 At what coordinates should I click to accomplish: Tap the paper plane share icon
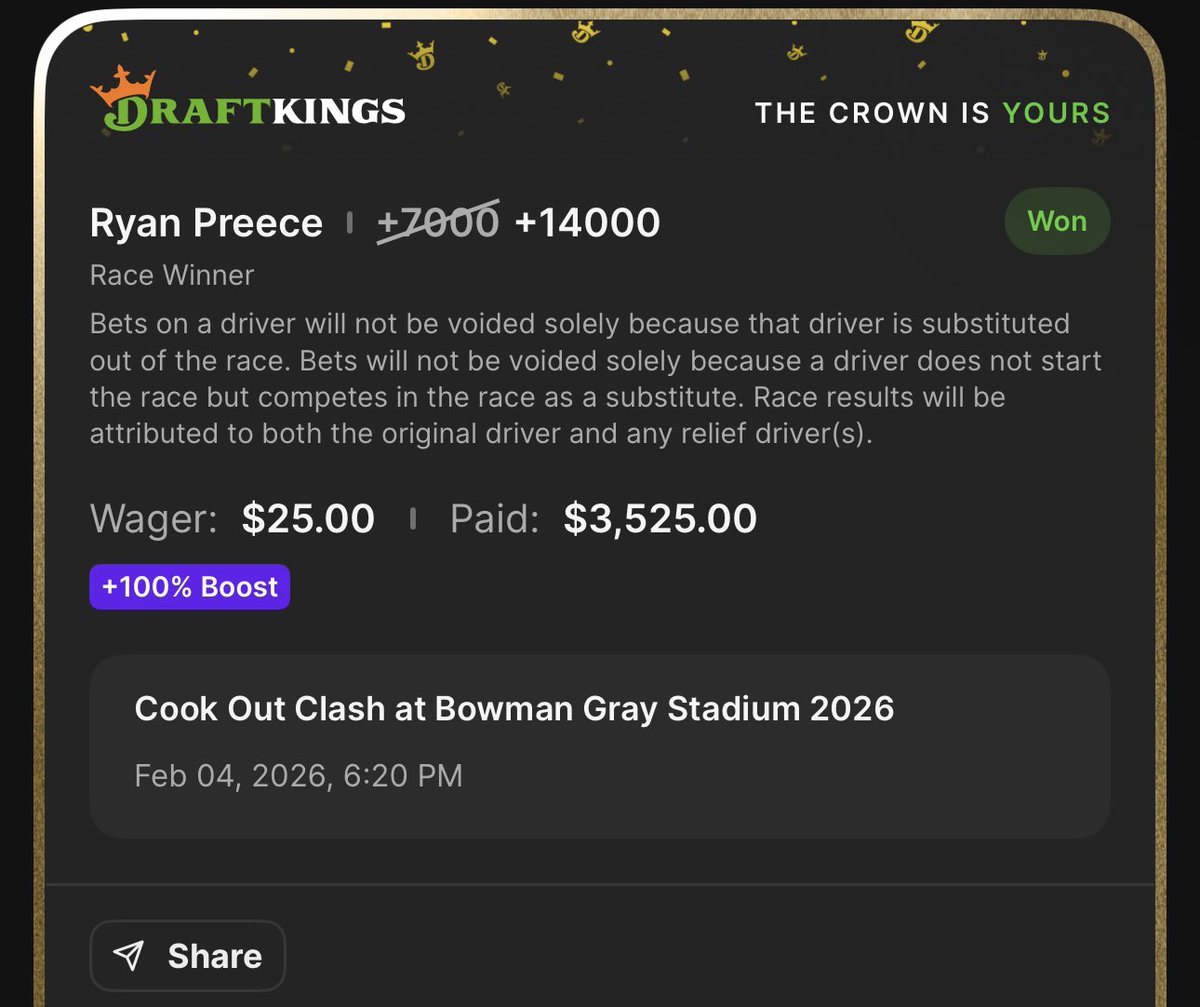point(129,956)
